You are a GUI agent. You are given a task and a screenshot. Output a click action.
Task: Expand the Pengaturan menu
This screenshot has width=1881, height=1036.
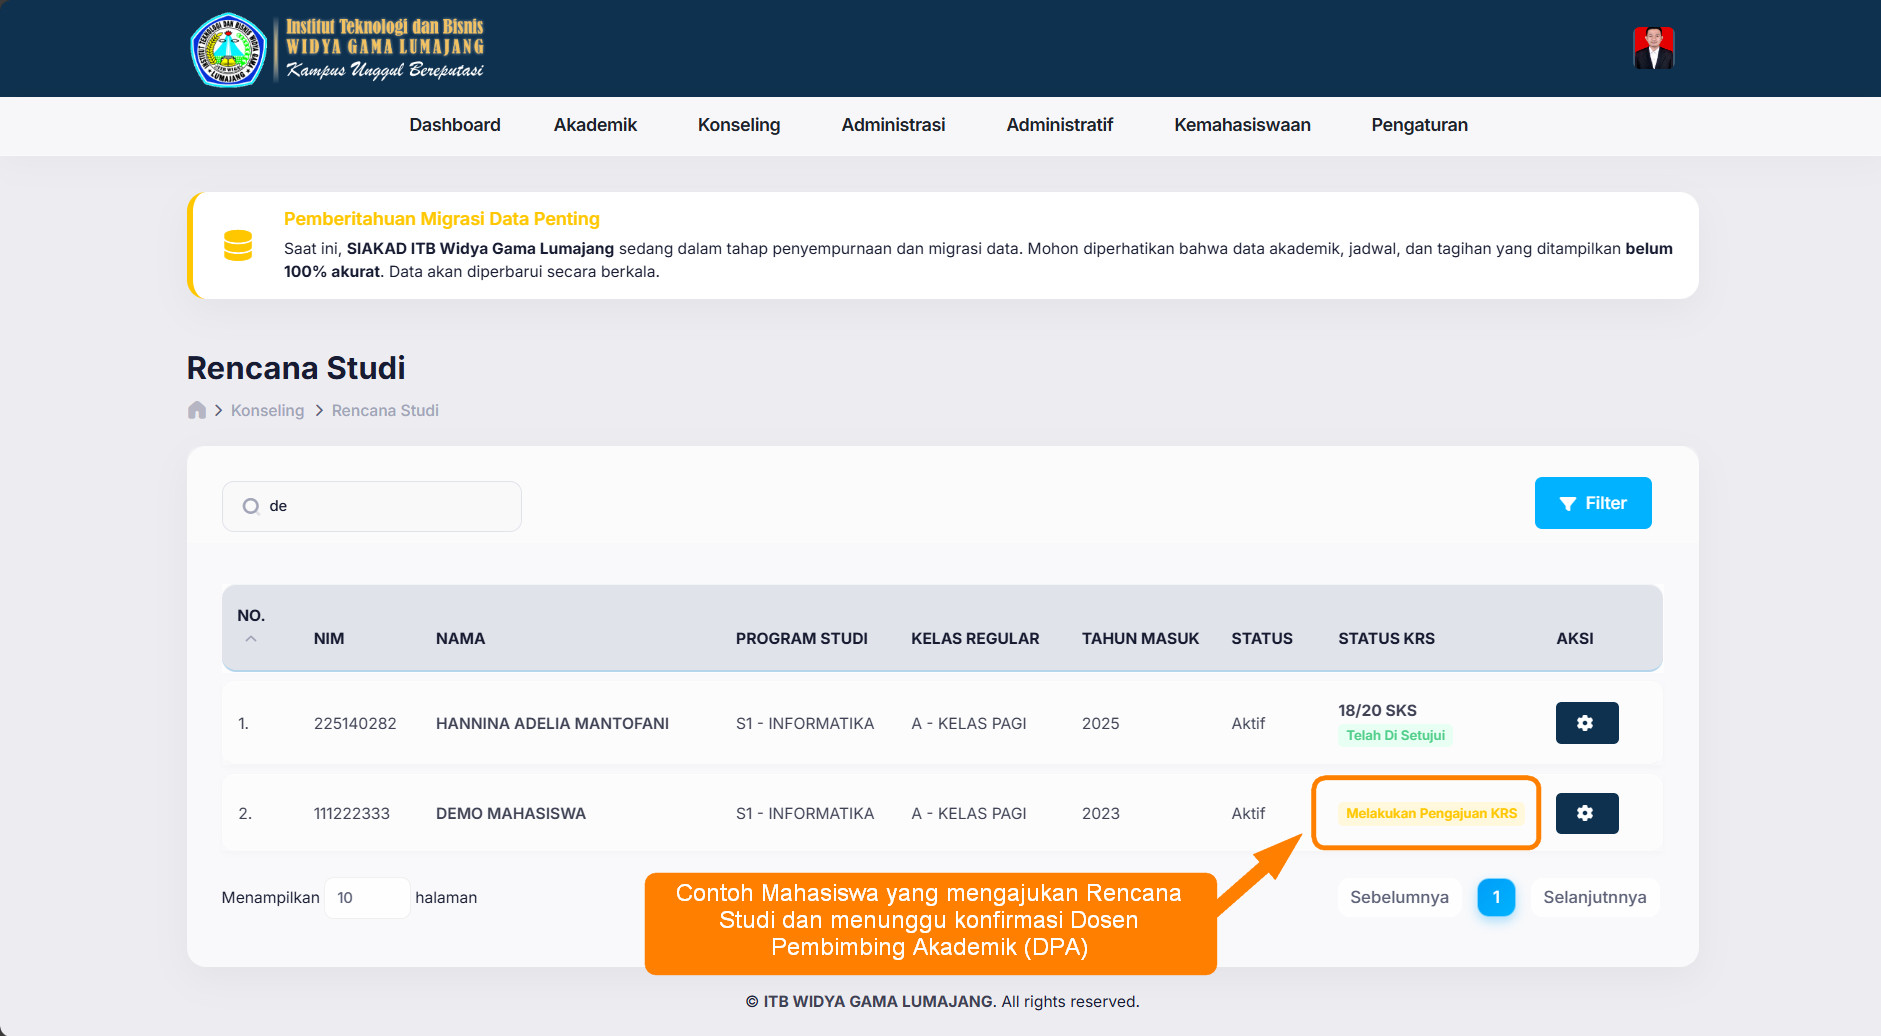(1419, 125)
